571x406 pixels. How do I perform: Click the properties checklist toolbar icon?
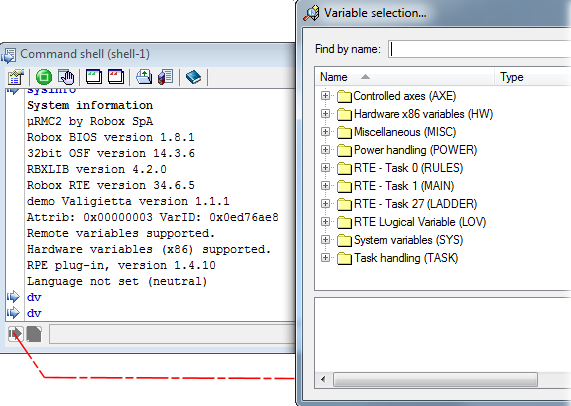tap(16, 77)
